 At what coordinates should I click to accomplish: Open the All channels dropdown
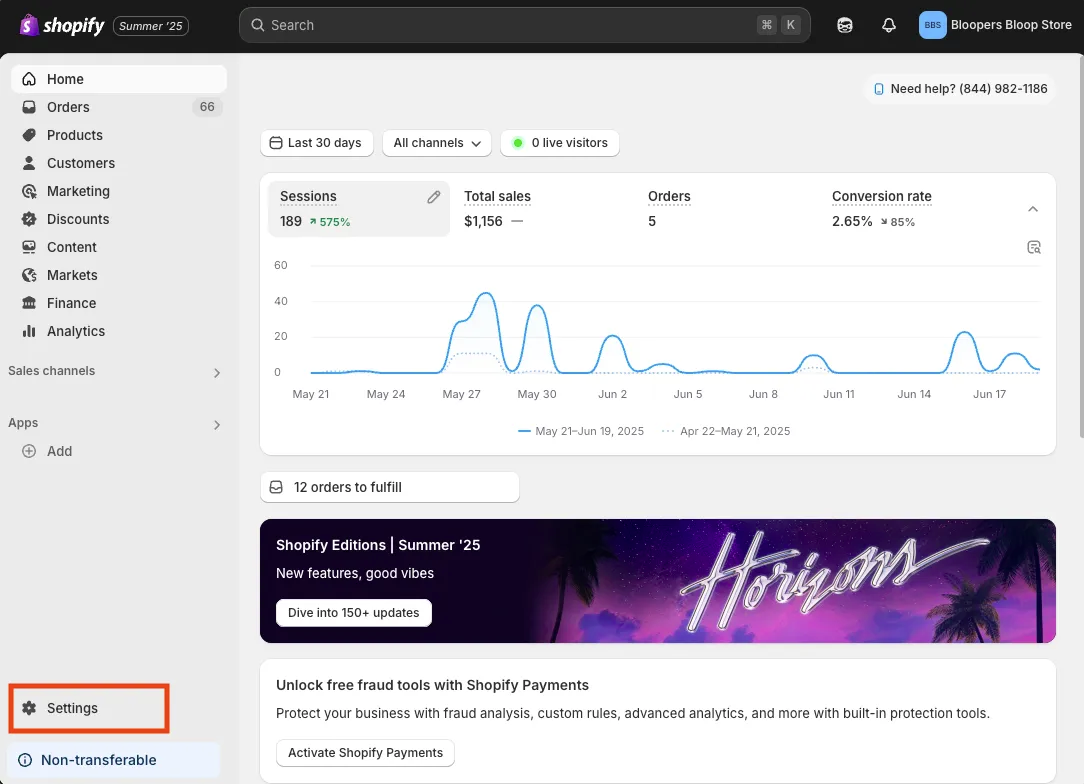click(437, 143)
